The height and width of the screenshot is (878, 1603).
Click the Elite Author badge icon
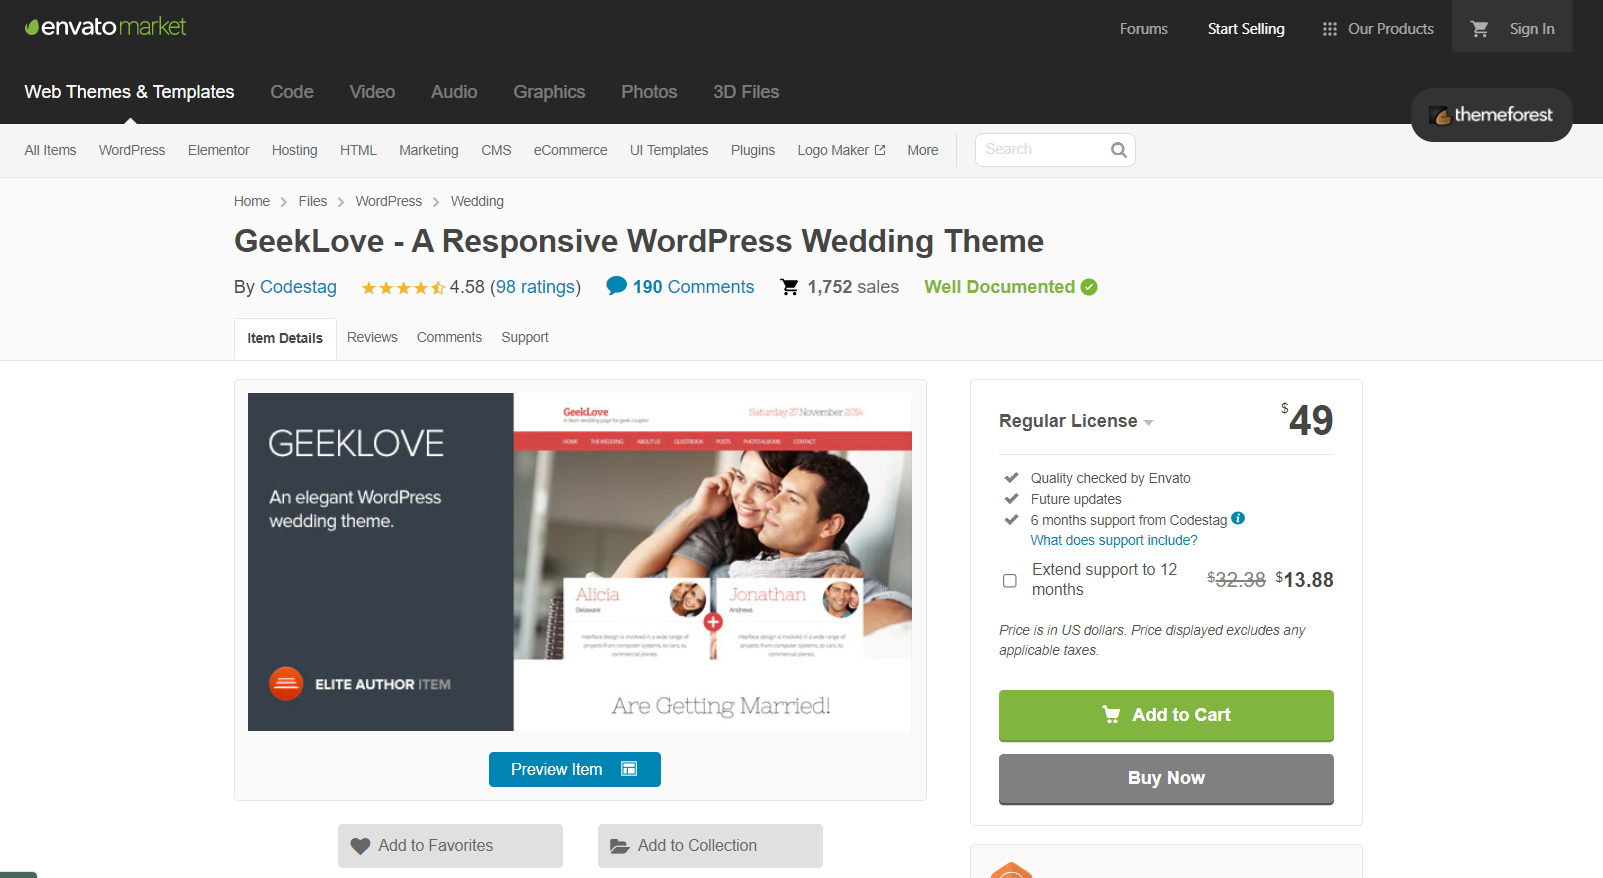[x=286, y=684]
